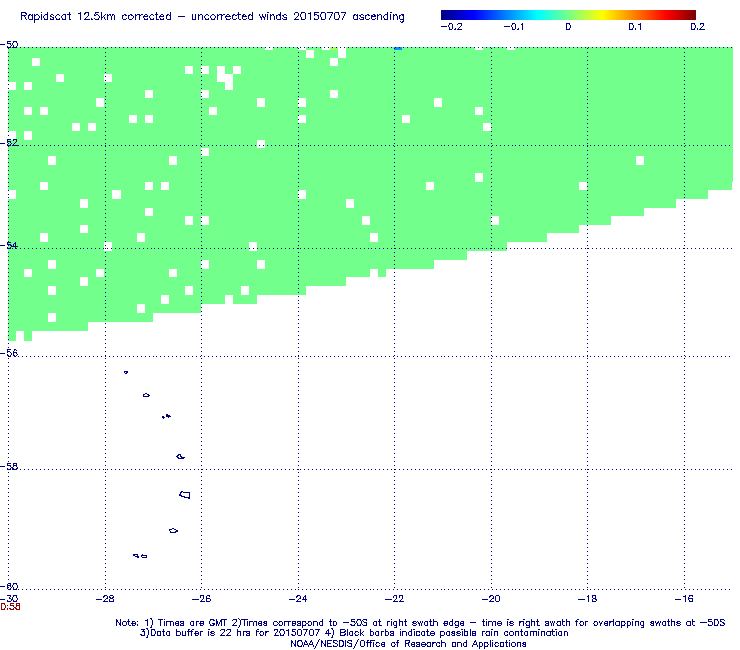Click the blue data cell on the -50 line near -22
The image size is (740, 650).
398,48
